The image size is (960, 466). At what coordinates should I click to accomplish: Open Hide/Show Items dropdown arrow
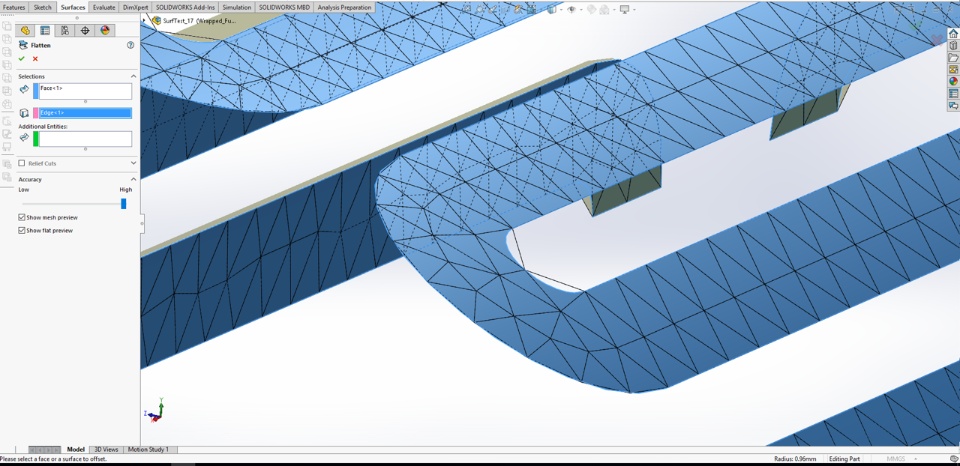tap(581, 9)
